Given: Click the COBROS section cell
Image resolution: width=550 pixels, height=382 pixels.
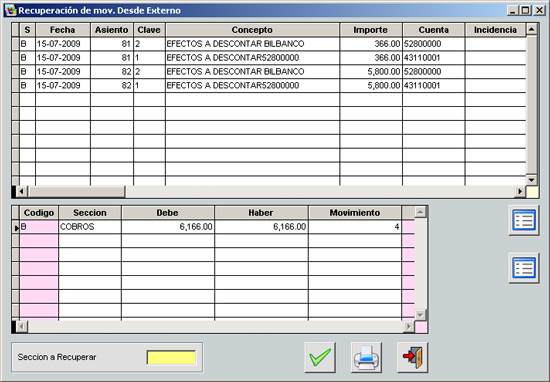Looking at the screenshot, I should tap(90, 227).
